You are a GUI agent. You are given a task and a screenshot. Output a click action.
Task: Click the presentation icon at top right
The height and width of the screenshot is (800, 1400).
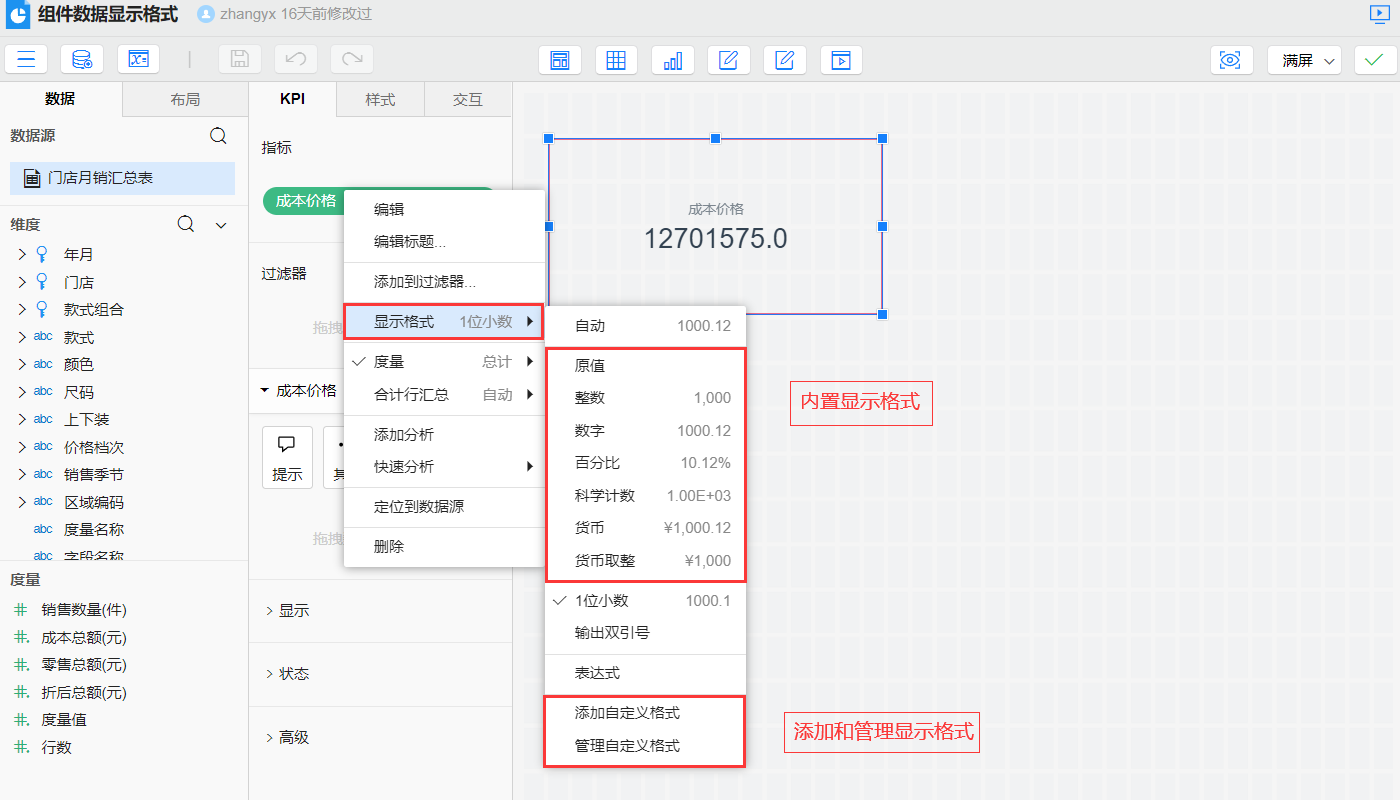[1380, 14]
